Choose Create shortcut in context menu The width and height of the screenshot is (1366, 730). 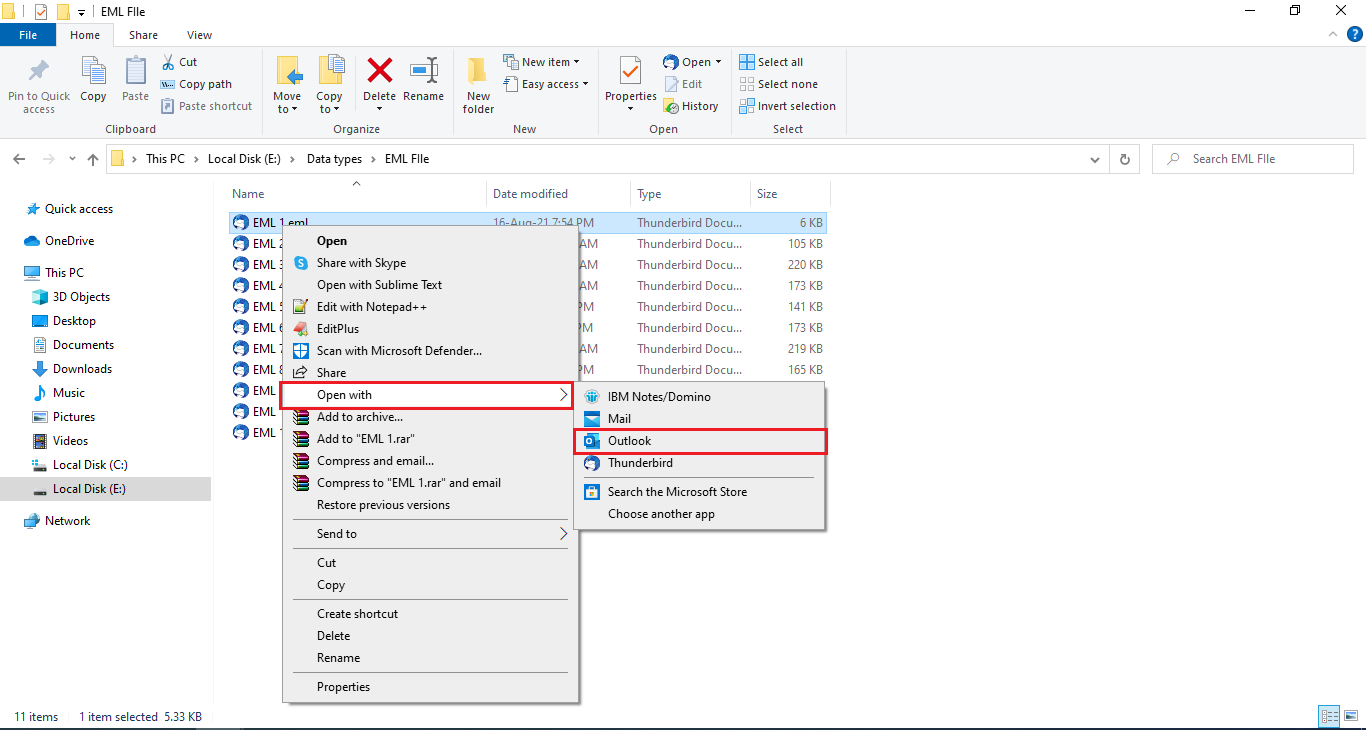point(431,614)
